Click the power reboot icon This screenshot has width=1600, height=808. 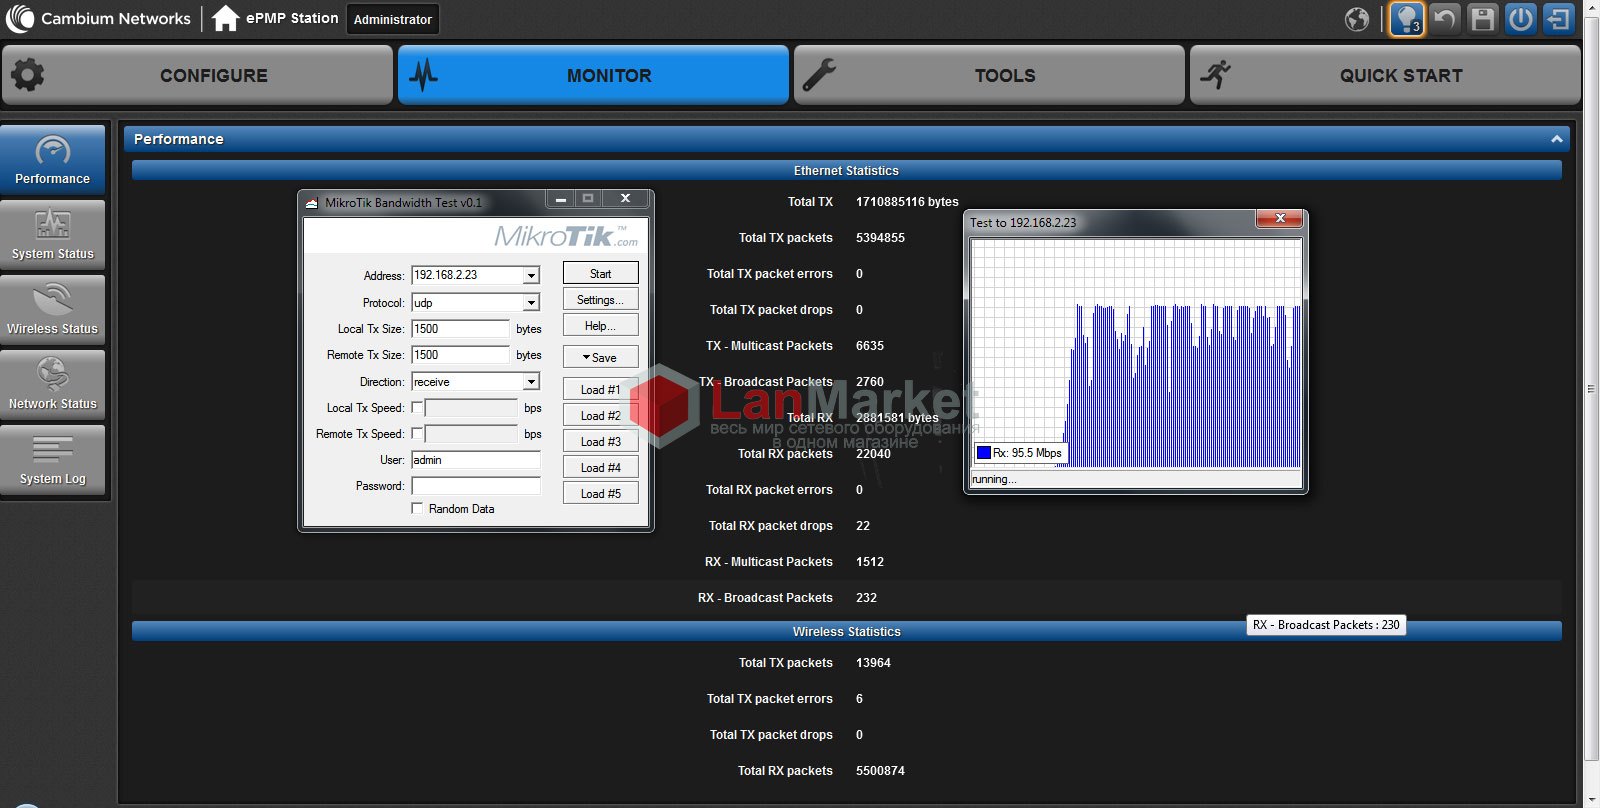[1521, 19]
